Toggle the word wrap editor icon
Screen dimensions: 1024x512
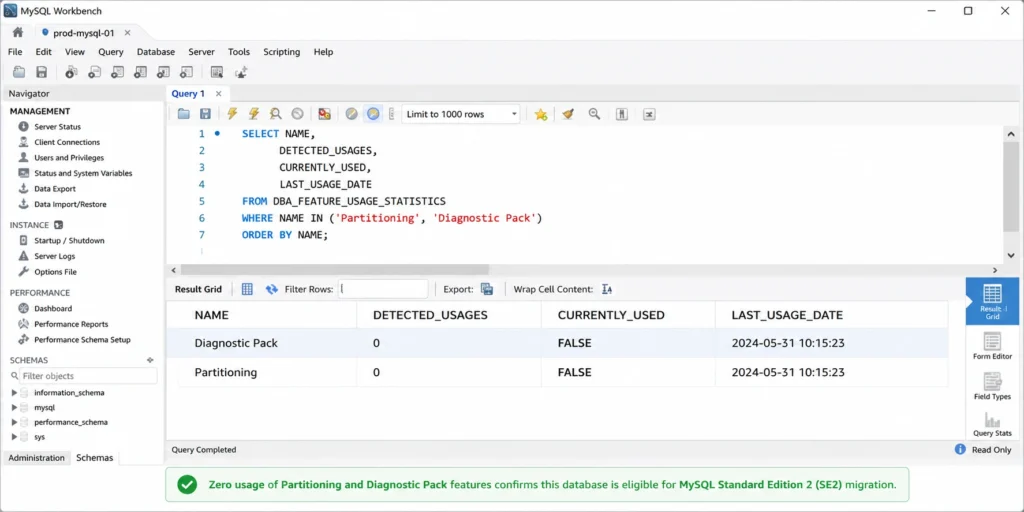(x=648, y=114)
